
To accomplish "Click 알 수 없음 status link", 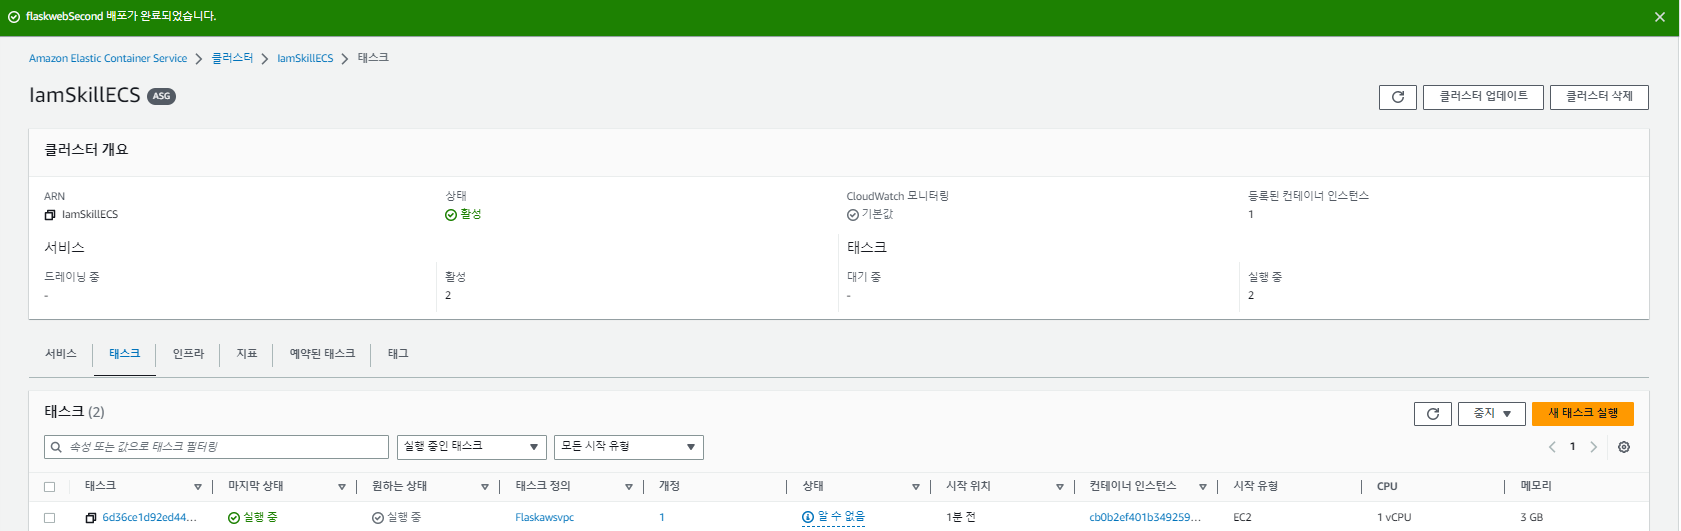I will point(841,517).
